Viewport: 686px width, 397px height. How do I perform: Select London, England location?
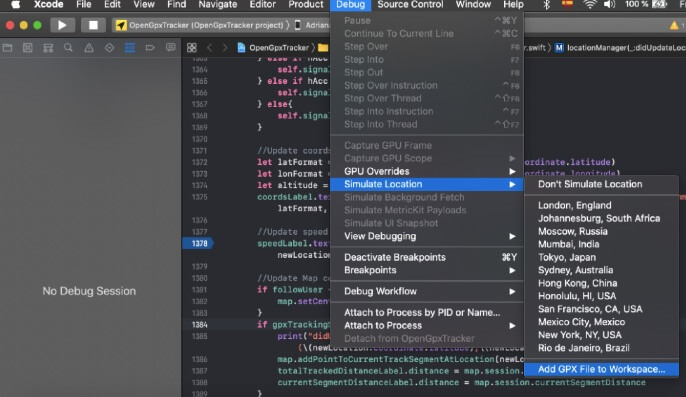(x=602, y=205)
